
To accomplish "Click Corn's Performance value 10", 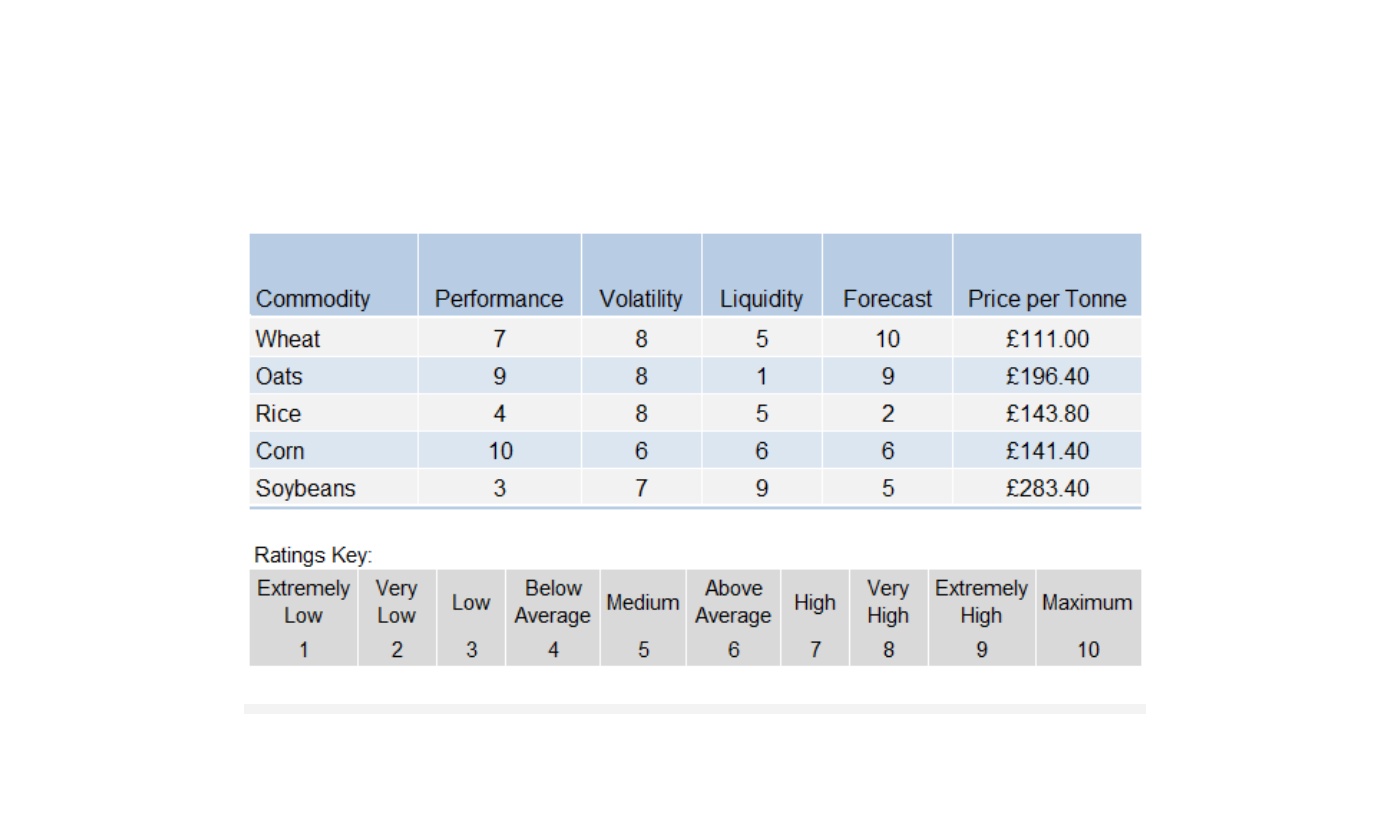I will point(500,451).
